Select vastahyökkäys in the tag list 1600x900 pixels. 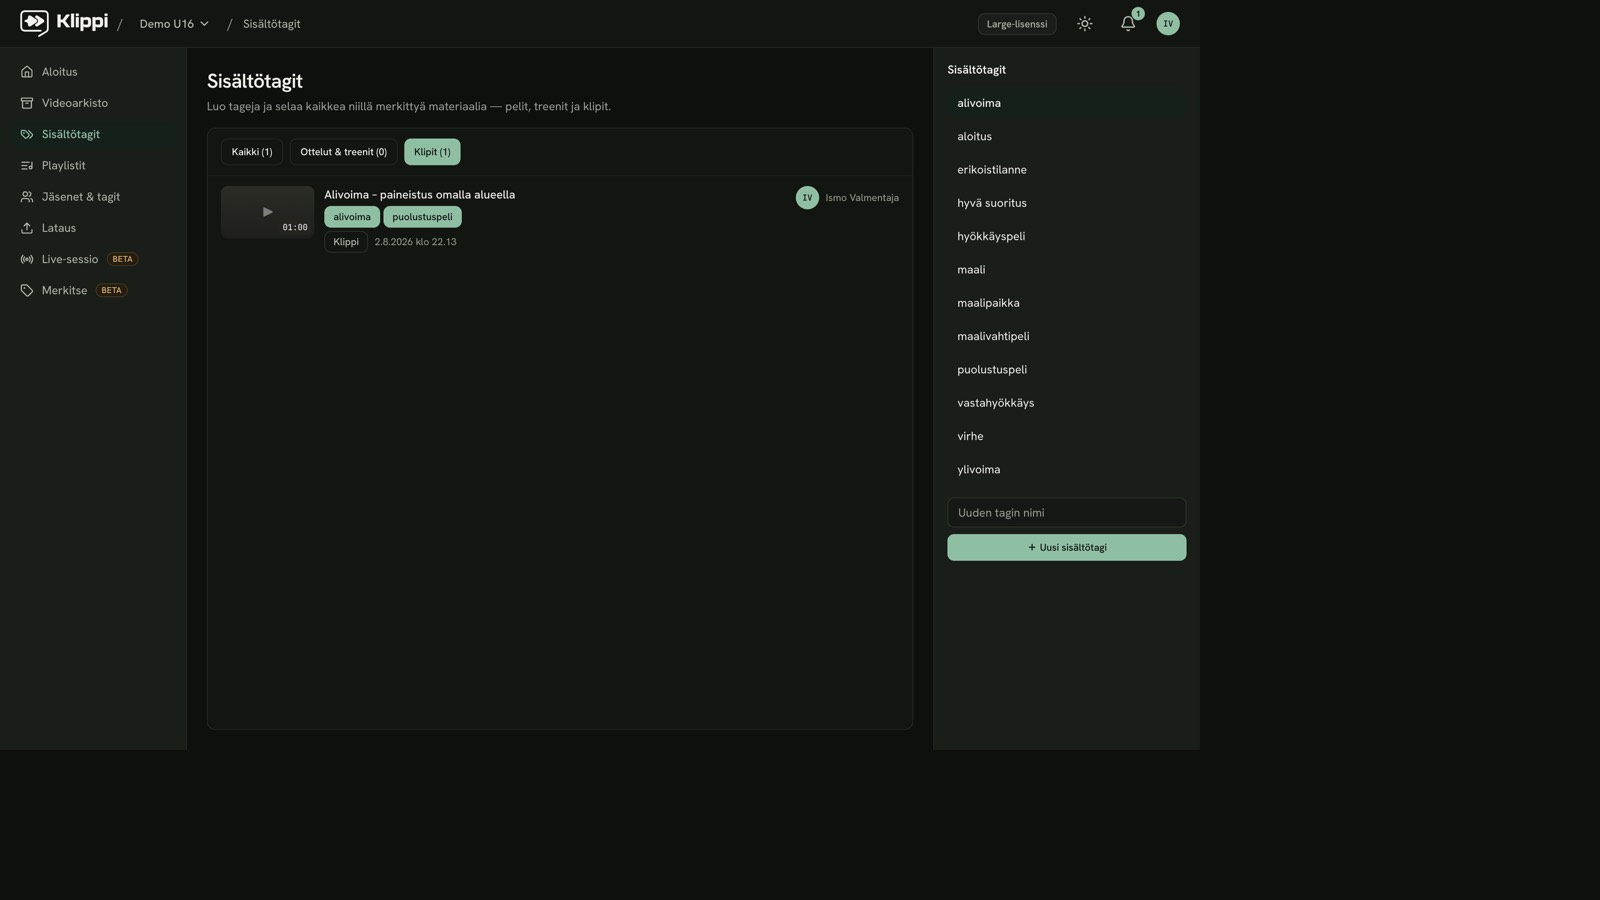point(1067,403)
